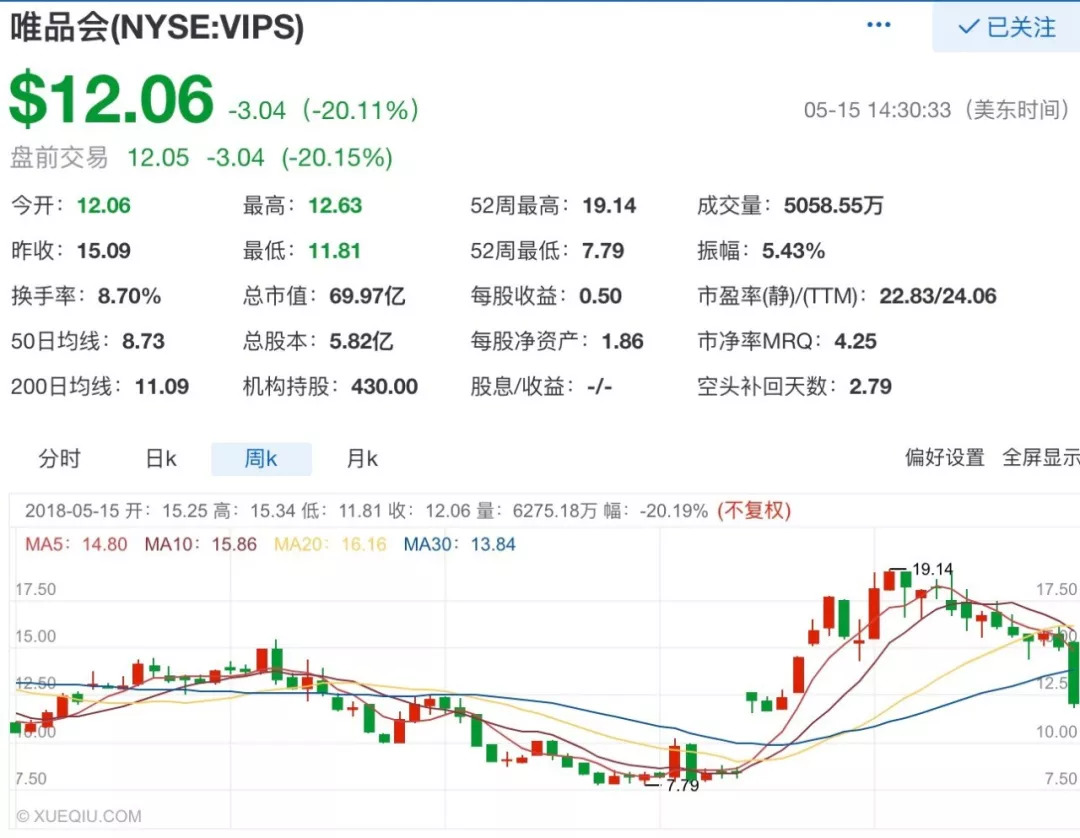Click the MA20: 16.16 indicator label
The height and width of the screenshot is (838, 1080).
click(x=330, y=545)
